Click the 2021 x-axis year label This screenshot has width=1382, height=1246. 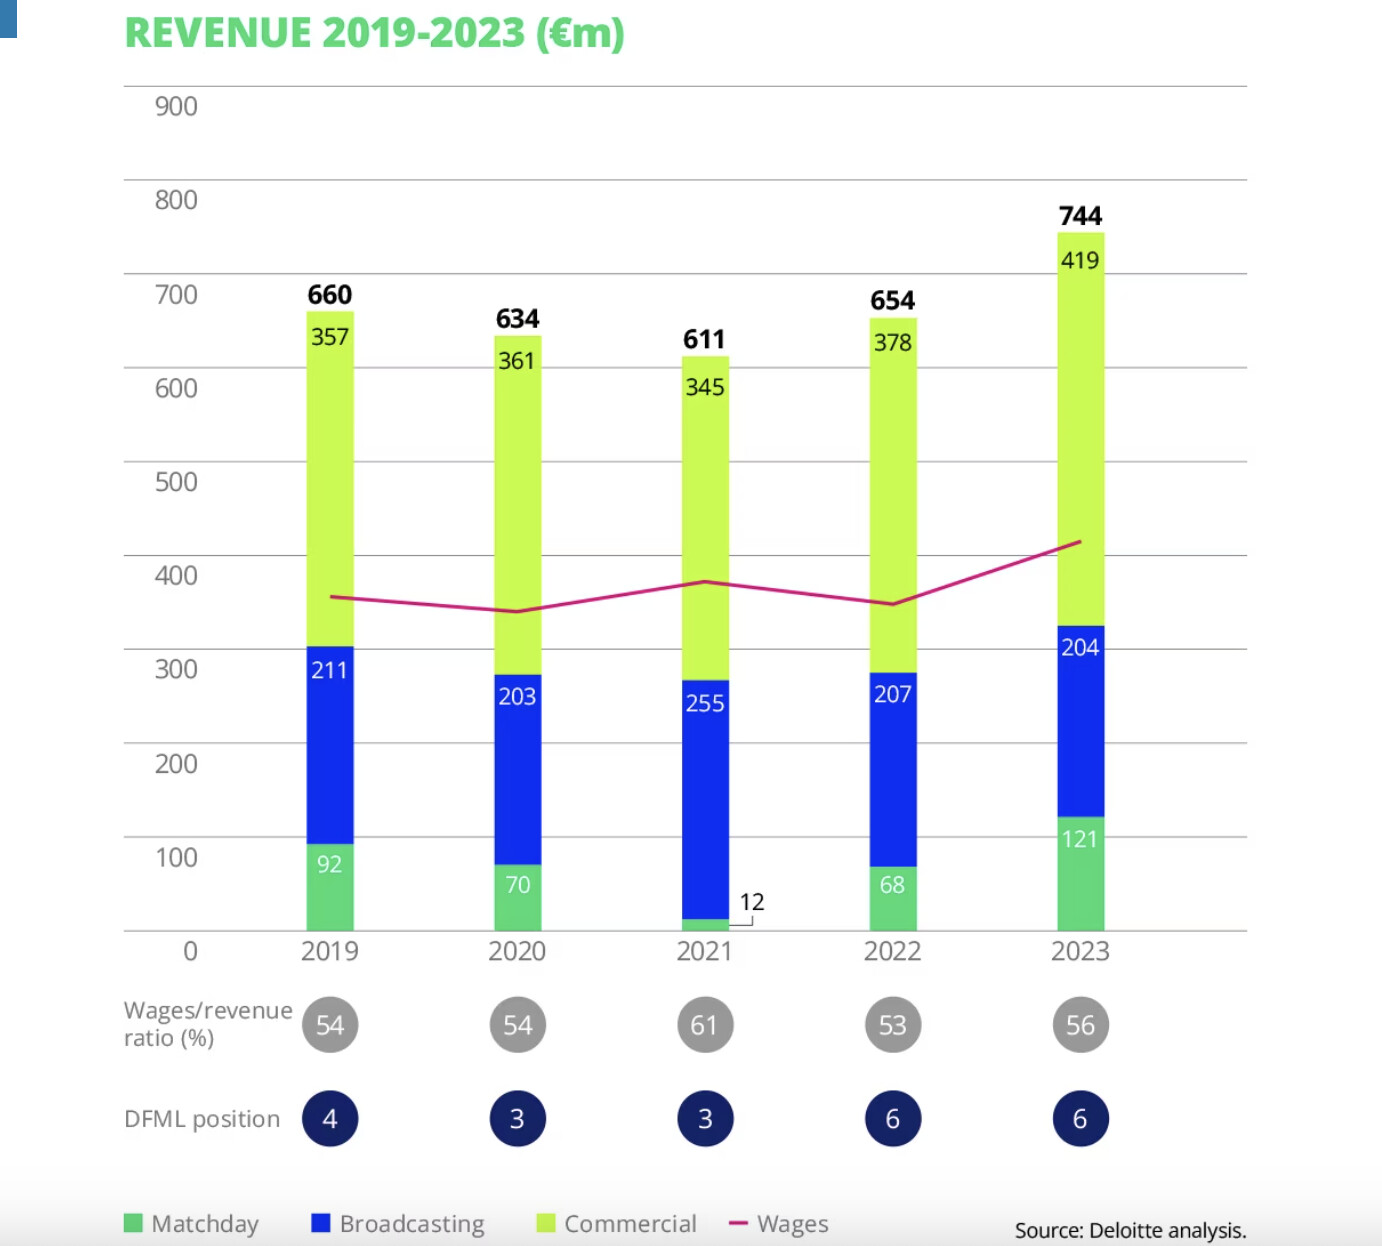tap(704, 951)
